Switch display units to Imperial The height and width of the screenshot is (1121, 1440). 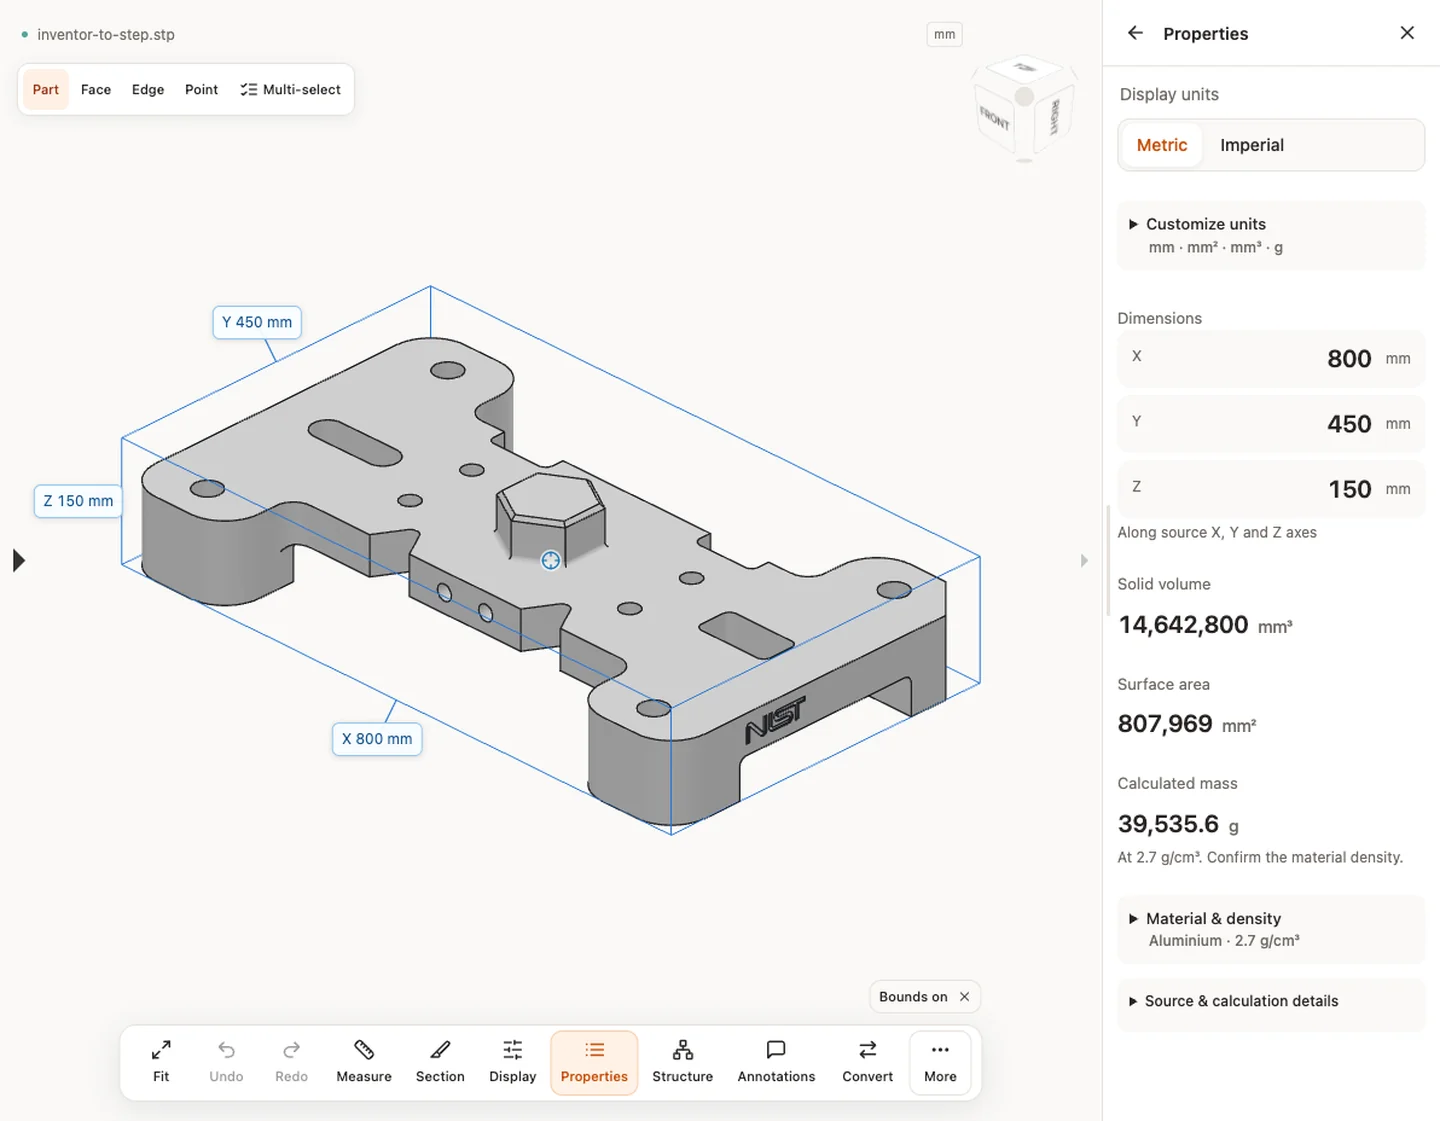1252,145
